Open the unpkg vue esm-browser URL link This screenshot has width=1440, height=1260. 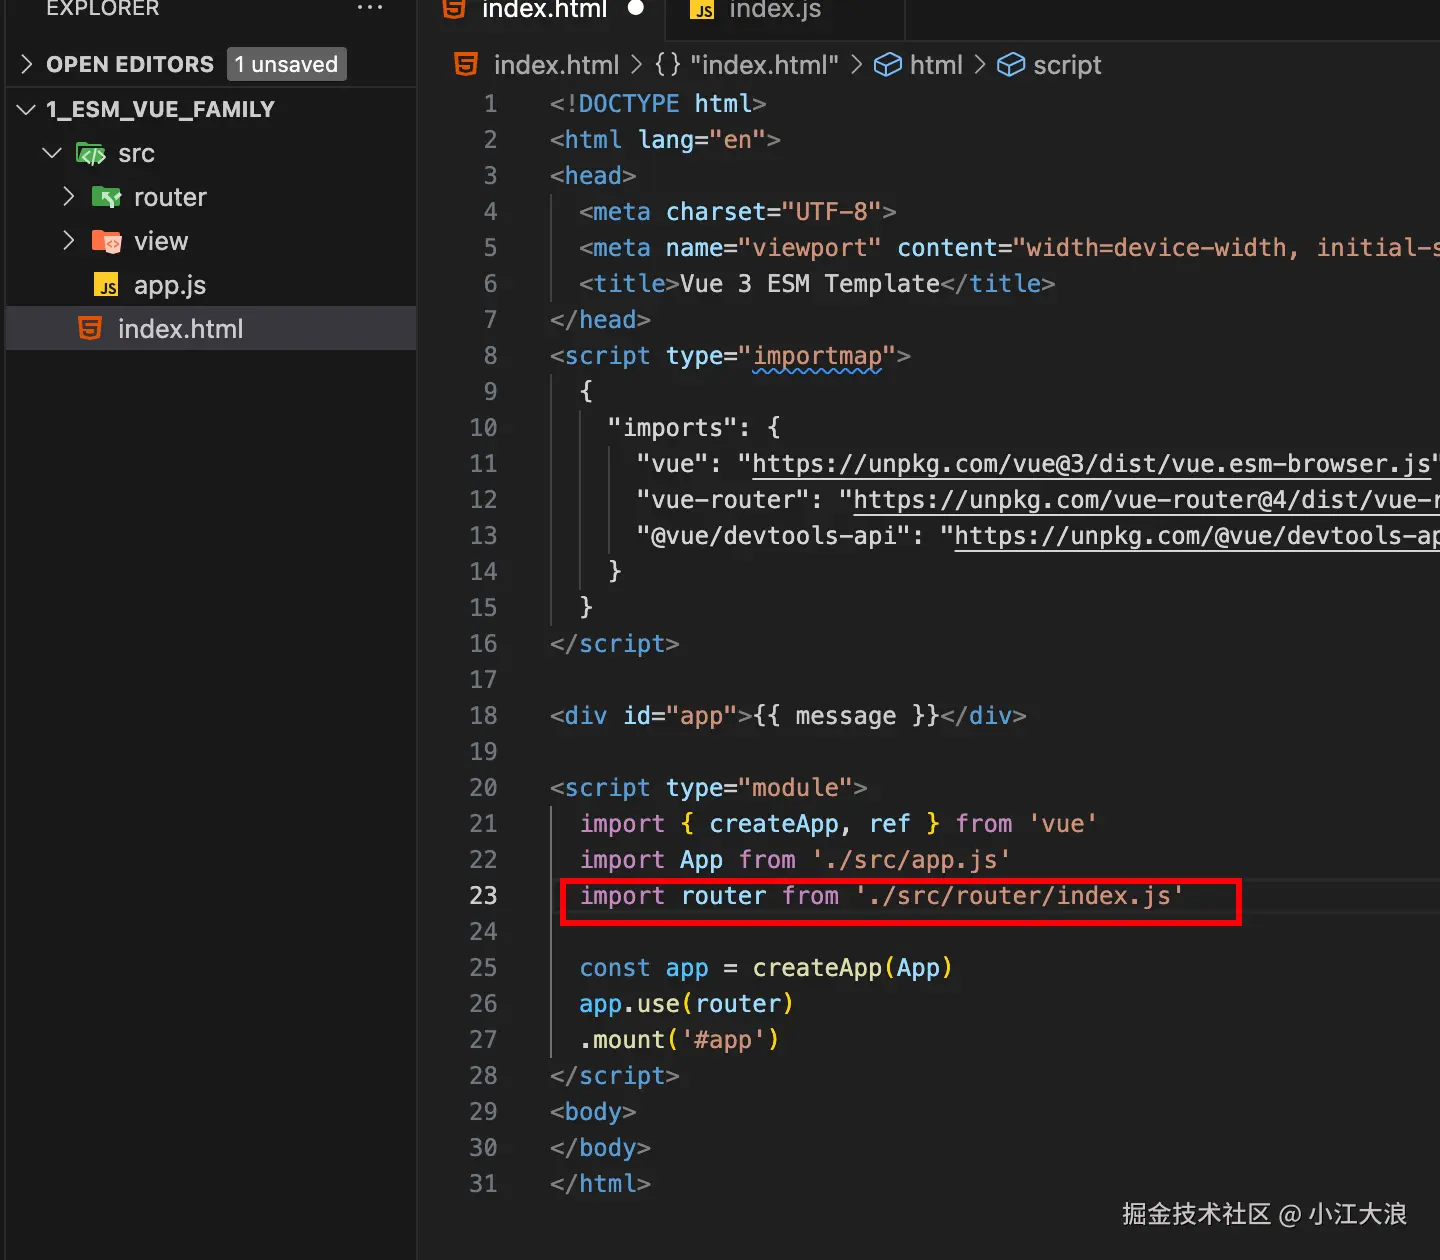coord(1091,464)
